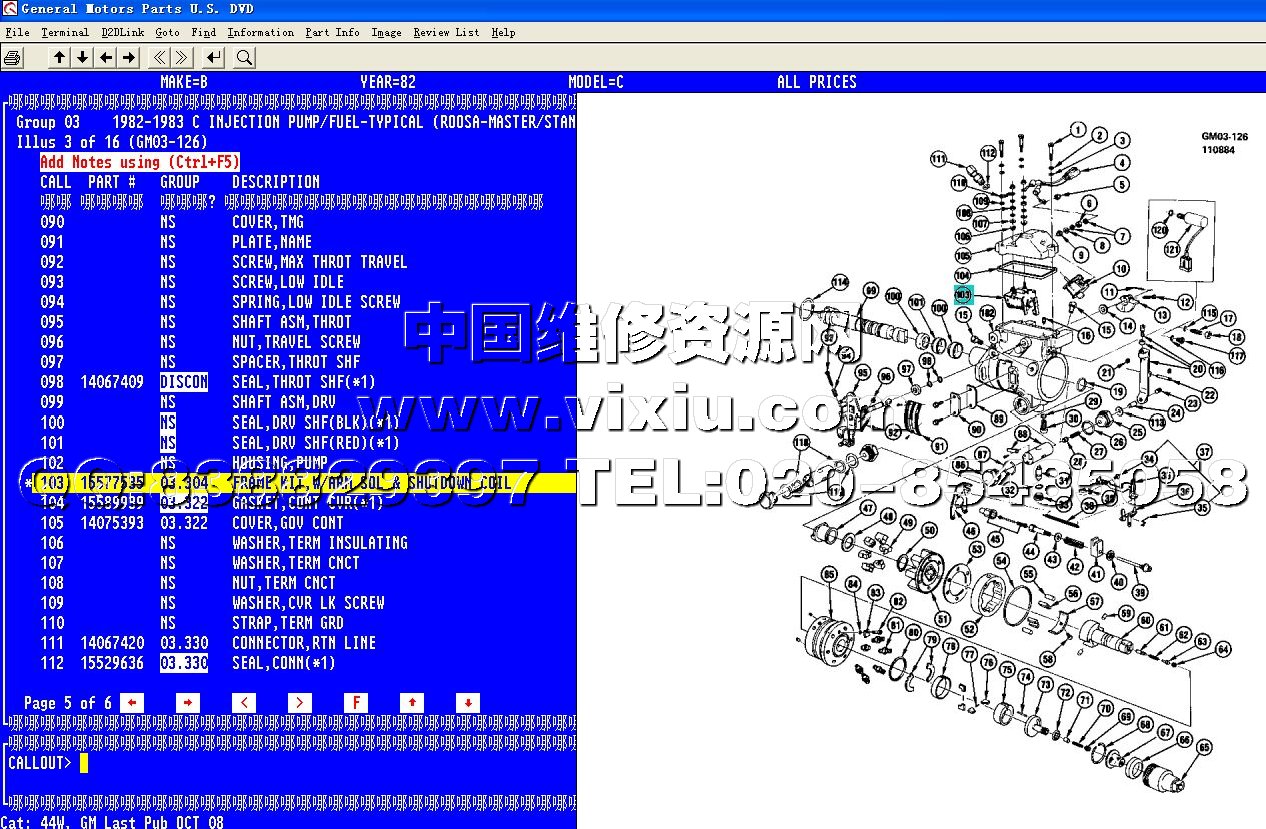Open the File menu
This screenshot has height=829, width=1266.
pyautogui.click(x=17, y=32)
